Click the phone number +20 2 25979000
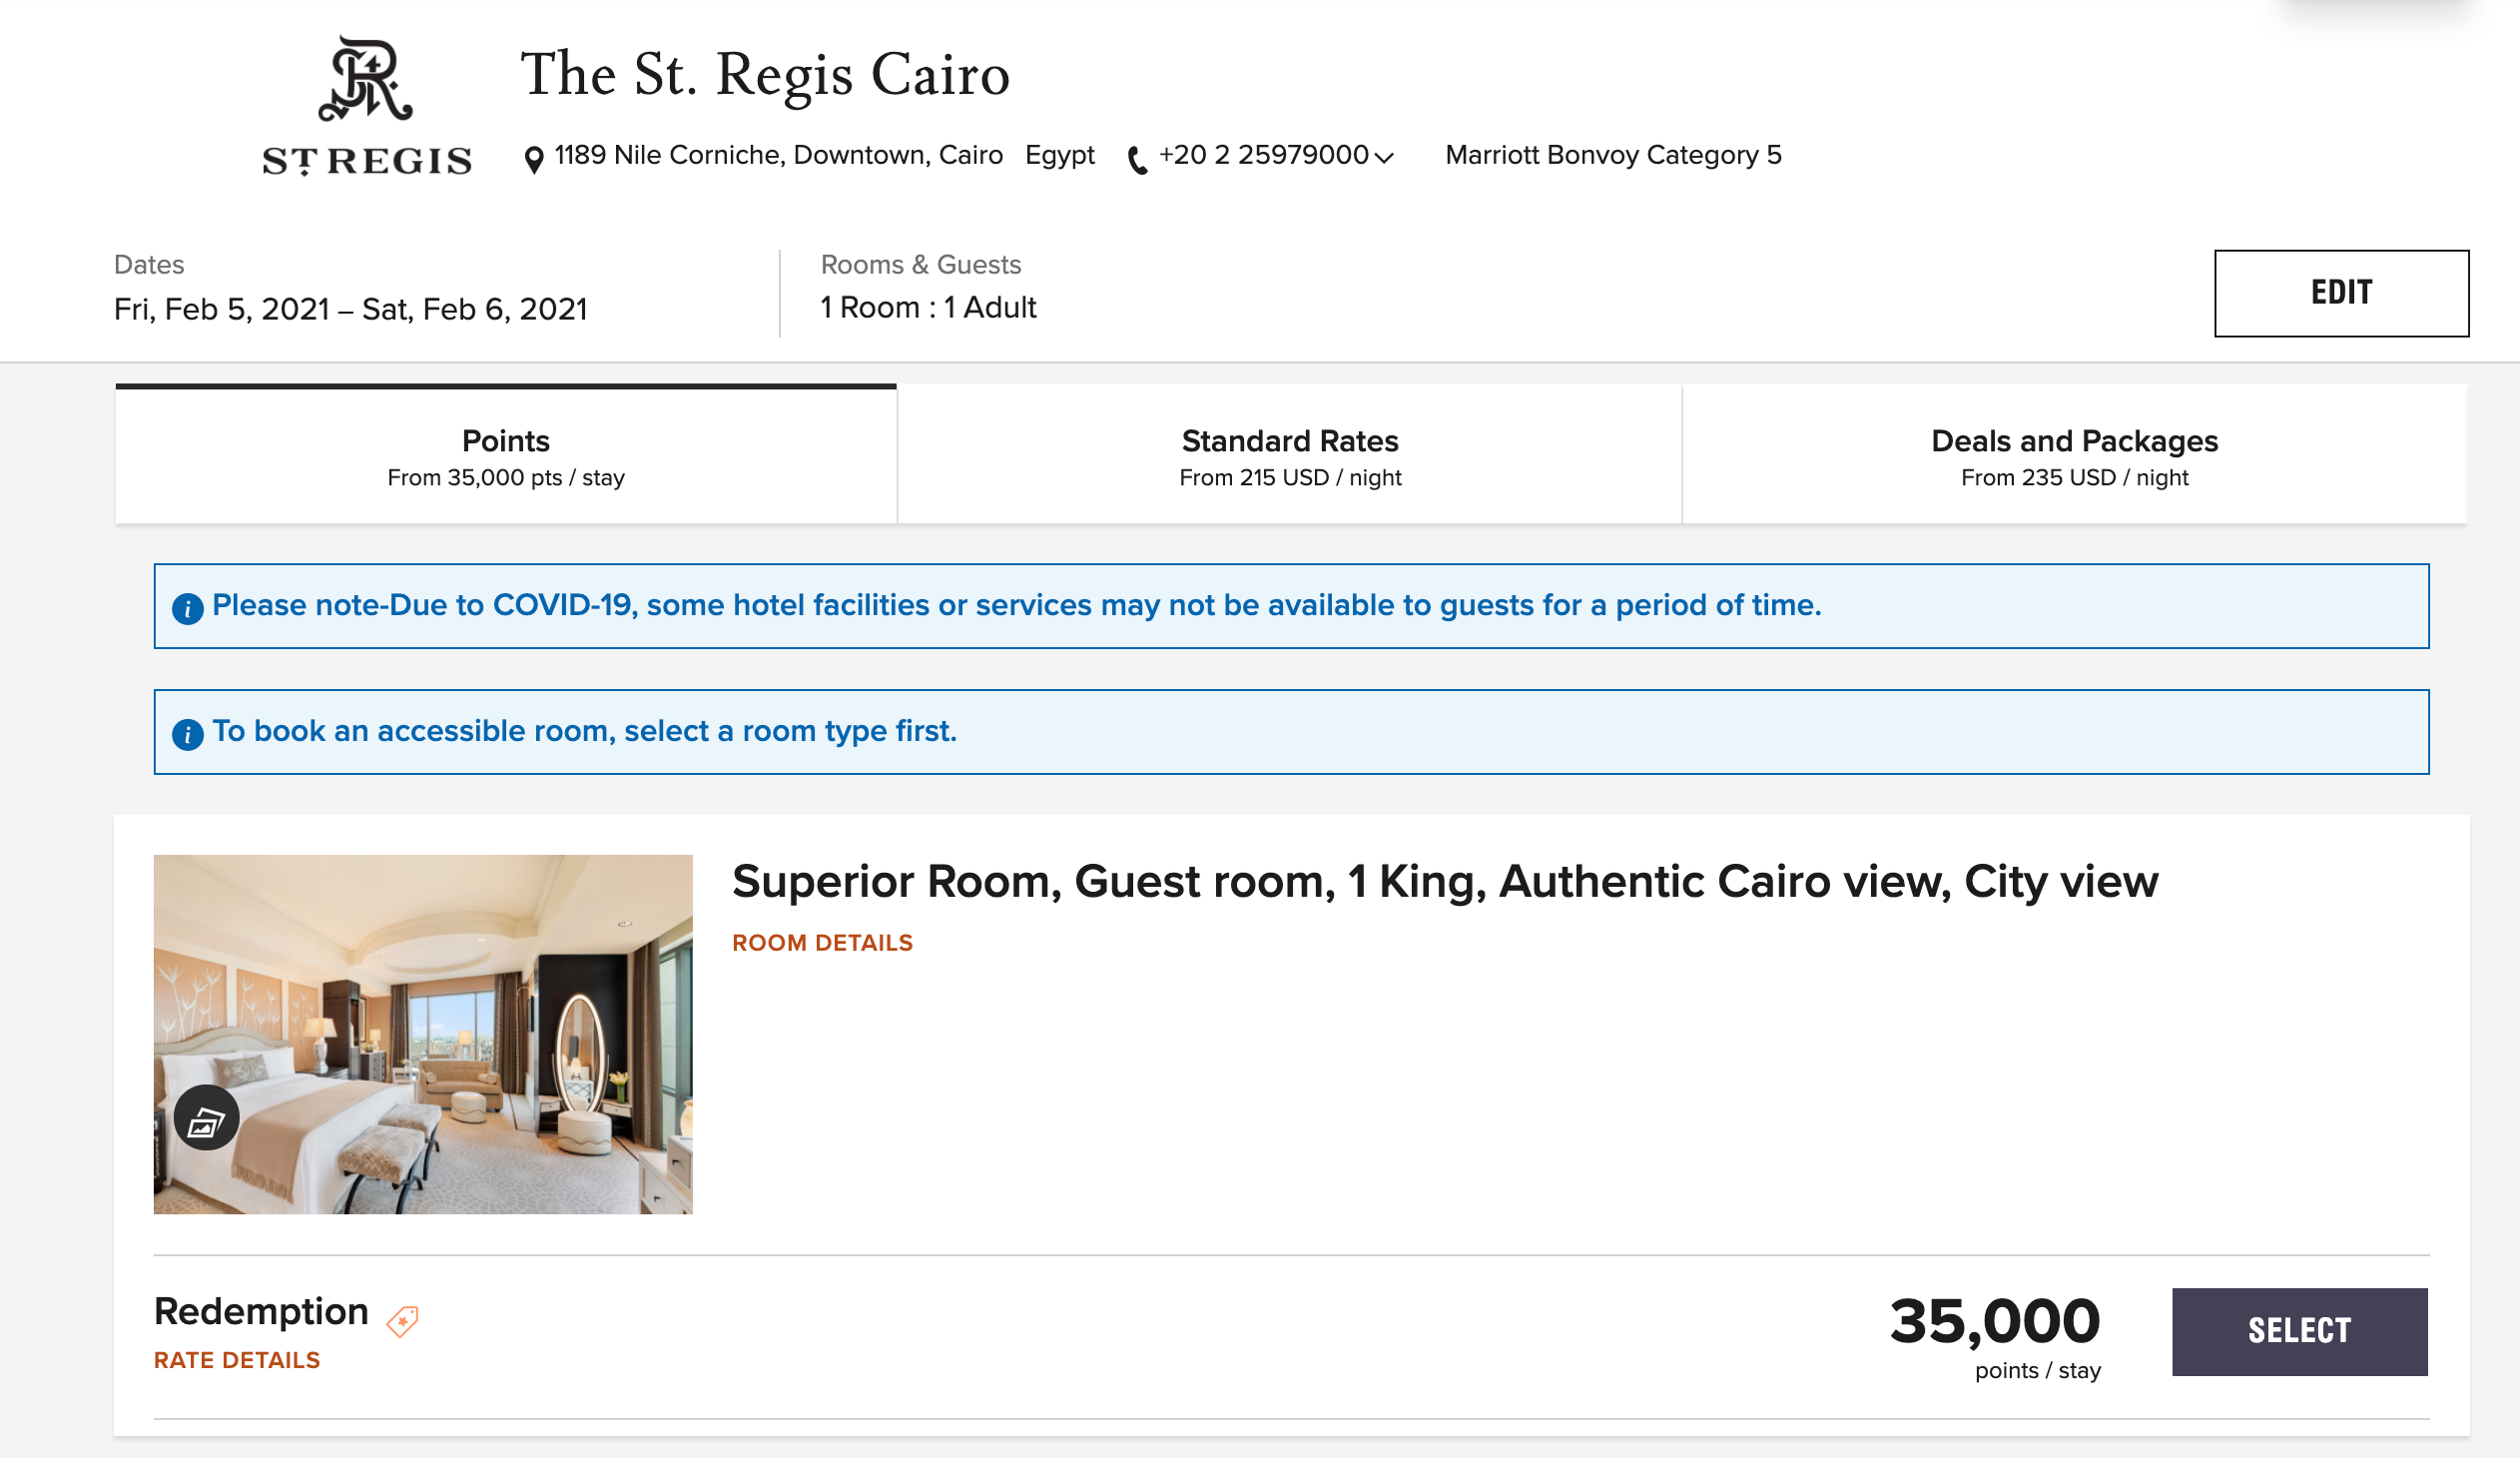The width and height of the screenshot is (2520, 1458). 1263,155
